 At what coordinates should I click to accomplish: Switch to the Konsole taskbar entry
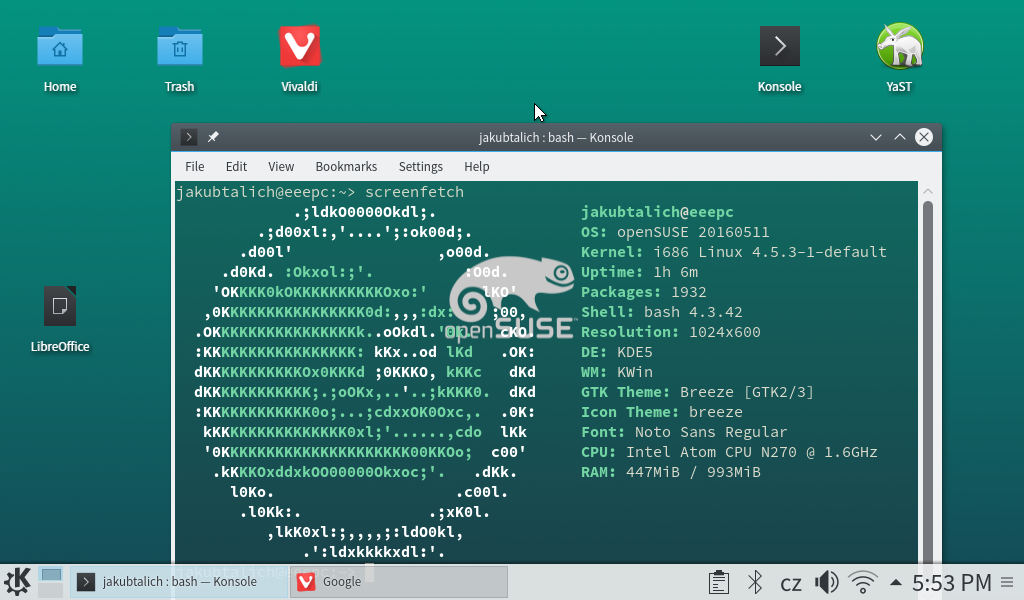click(x=179, y=582)
